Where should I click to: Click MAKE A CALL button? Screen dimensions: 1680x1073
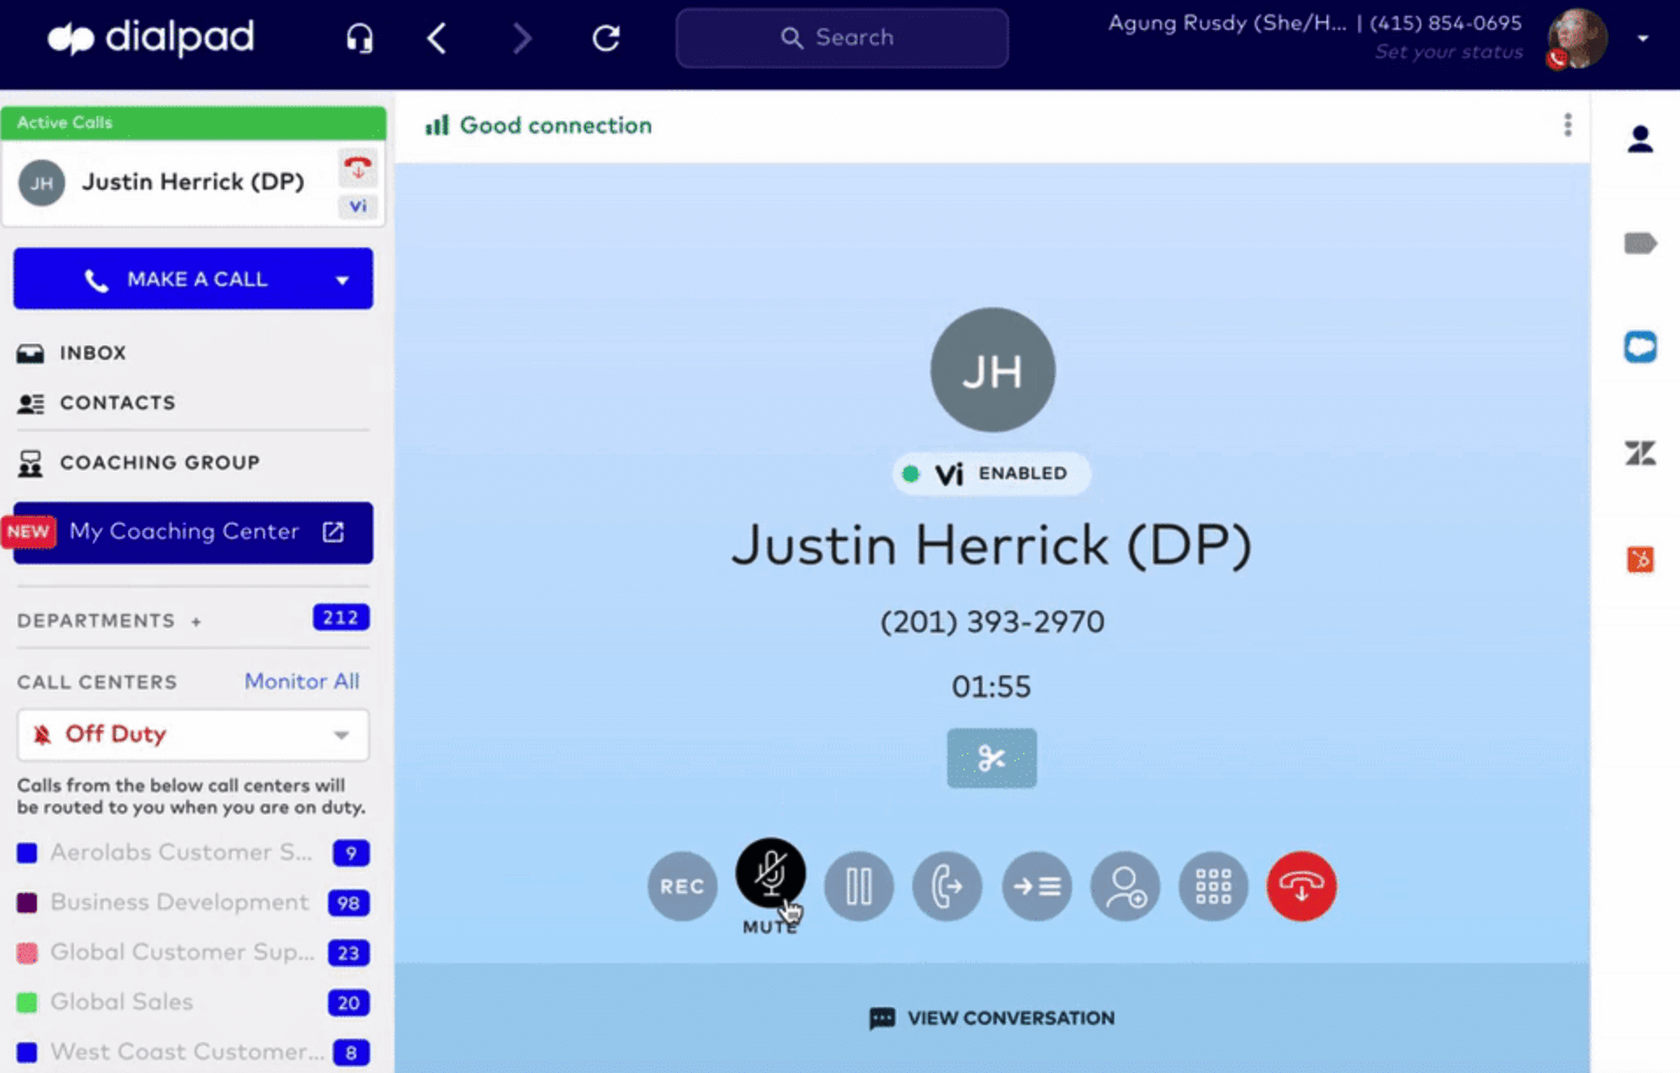coord(193,279)
